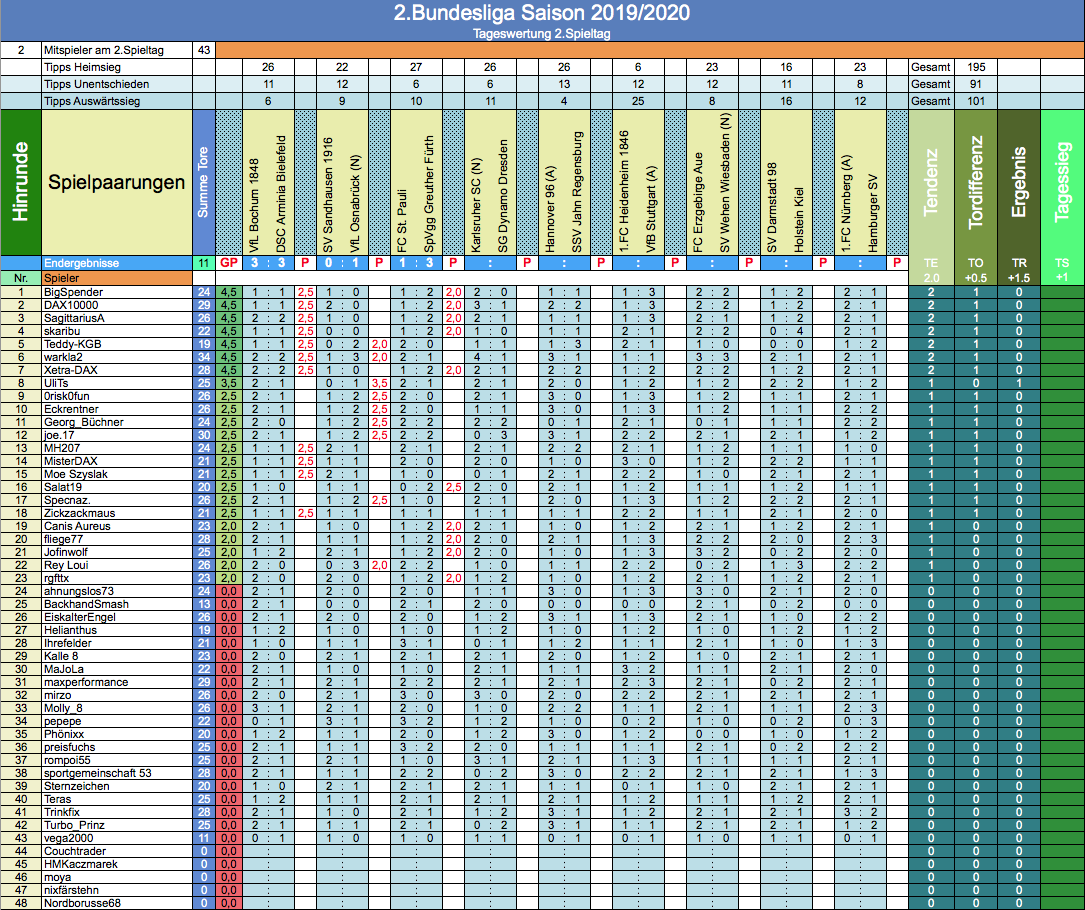
Task: Select the bright green "Tagessieg" column header
Action: coord(1062,182)
